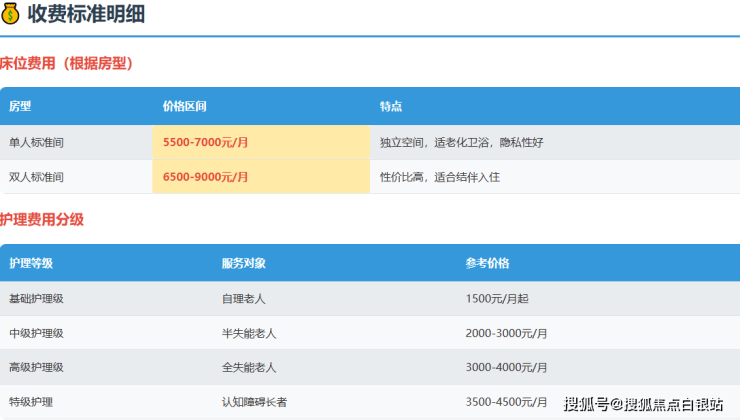The width and height of the screenshot is (740, 420).
Task: Click the highlighted 5500-7000元/月 price cell
Action: point(206,142)
